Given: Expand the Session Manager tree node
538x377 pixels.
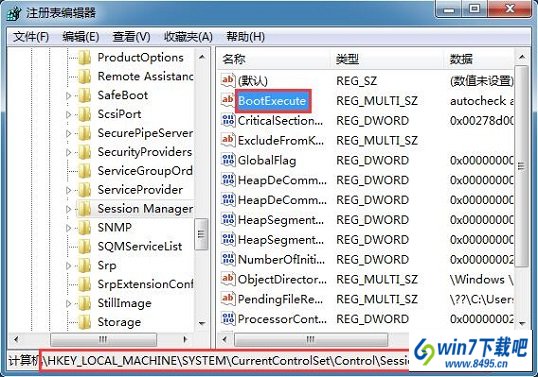Looking at the screenshot, I should point(68,209).
